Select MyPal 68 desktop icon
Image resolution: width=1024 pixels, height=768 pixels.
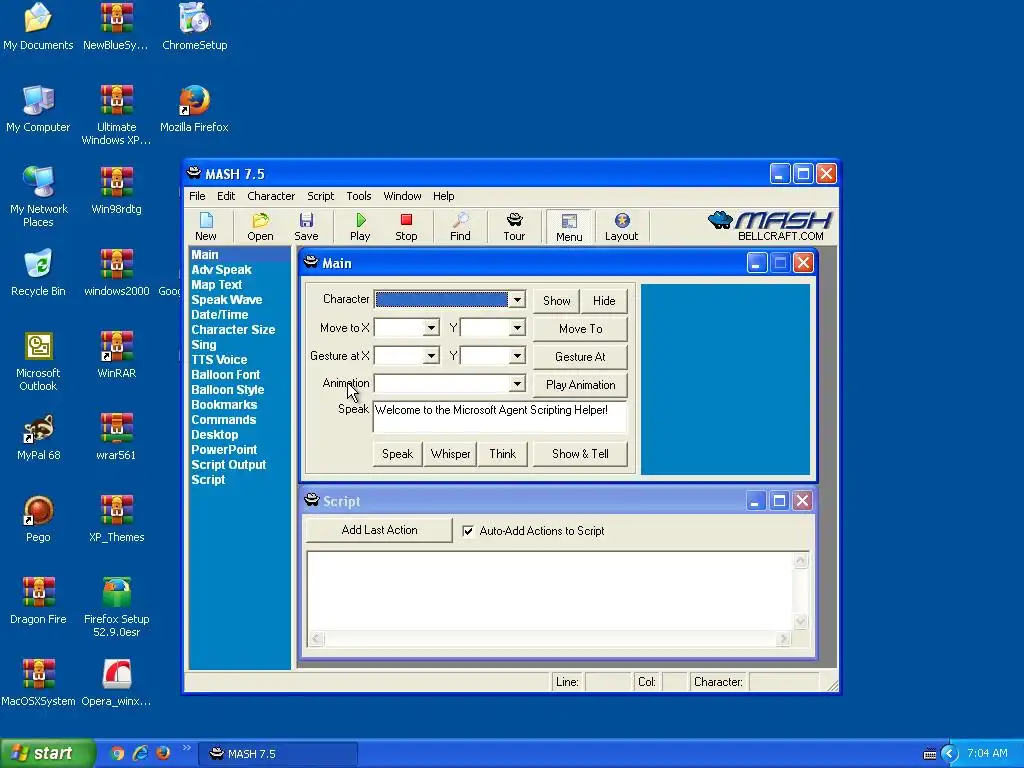coord(38,436)
